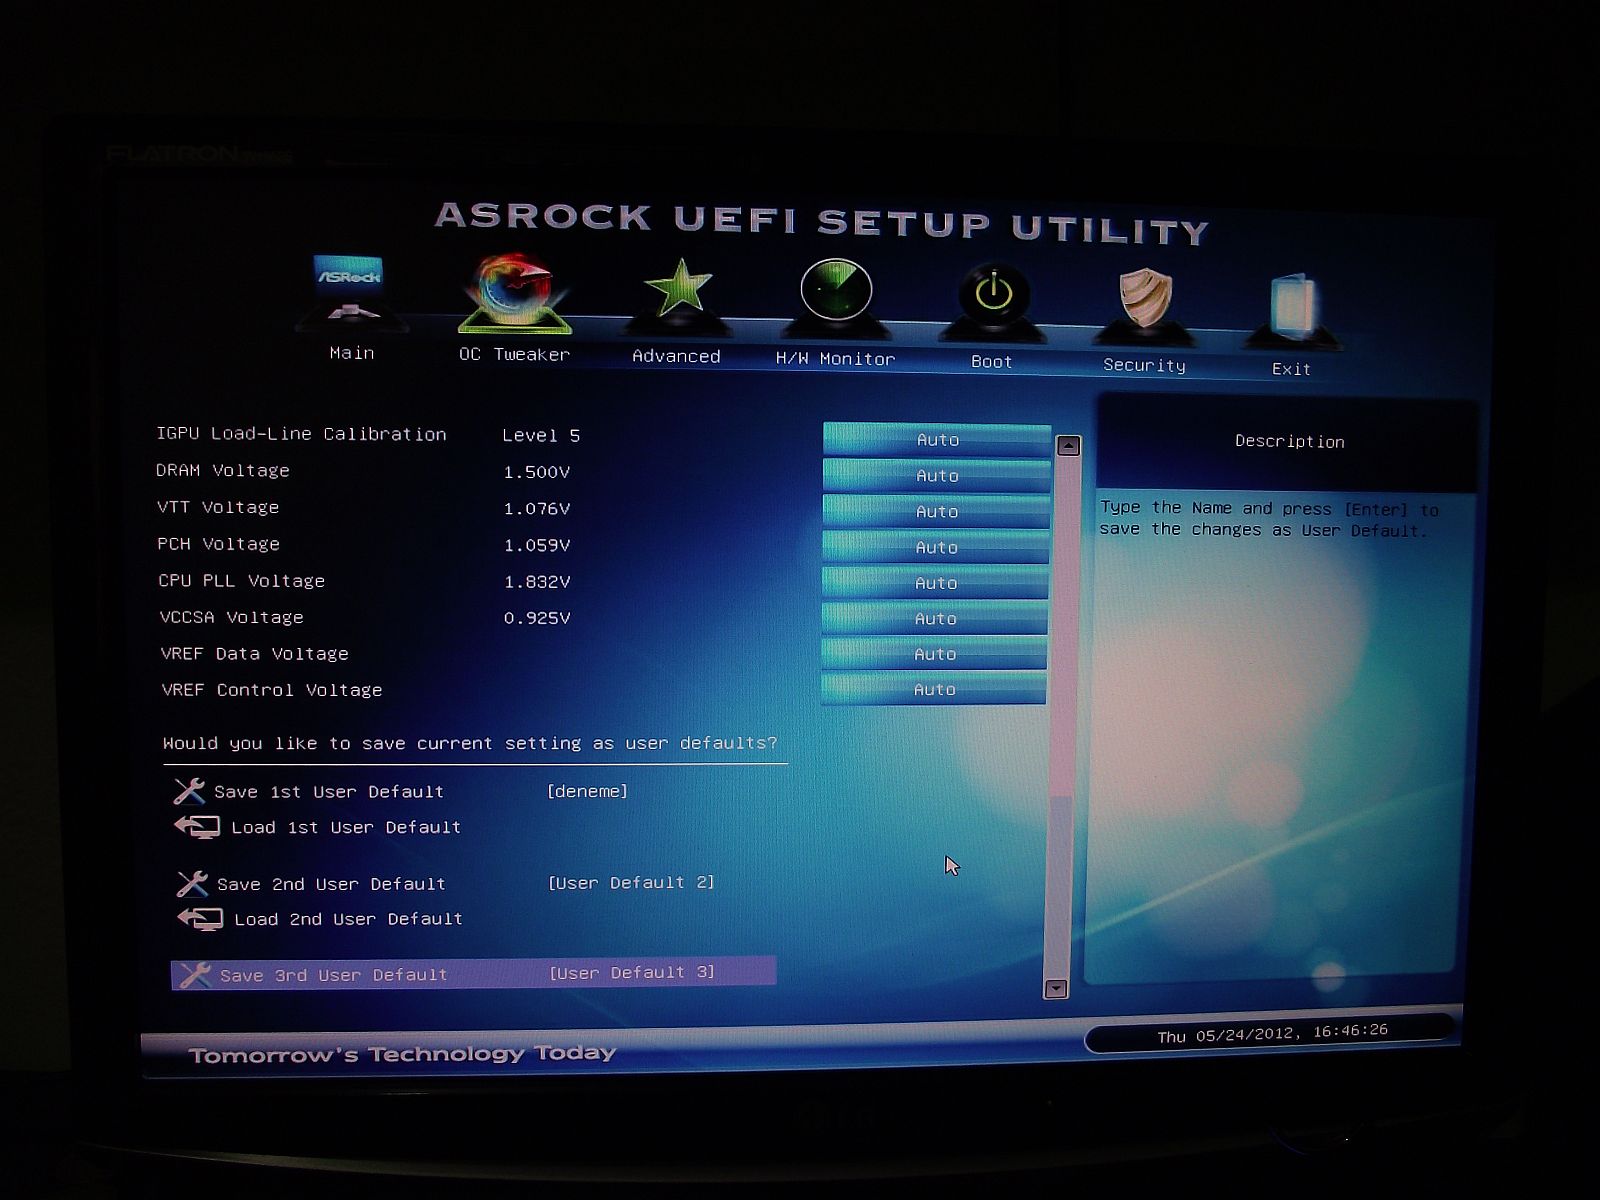
Task: Click the scrollbar up arrow
Action: pyautogui.click(x=1069, y=446)
